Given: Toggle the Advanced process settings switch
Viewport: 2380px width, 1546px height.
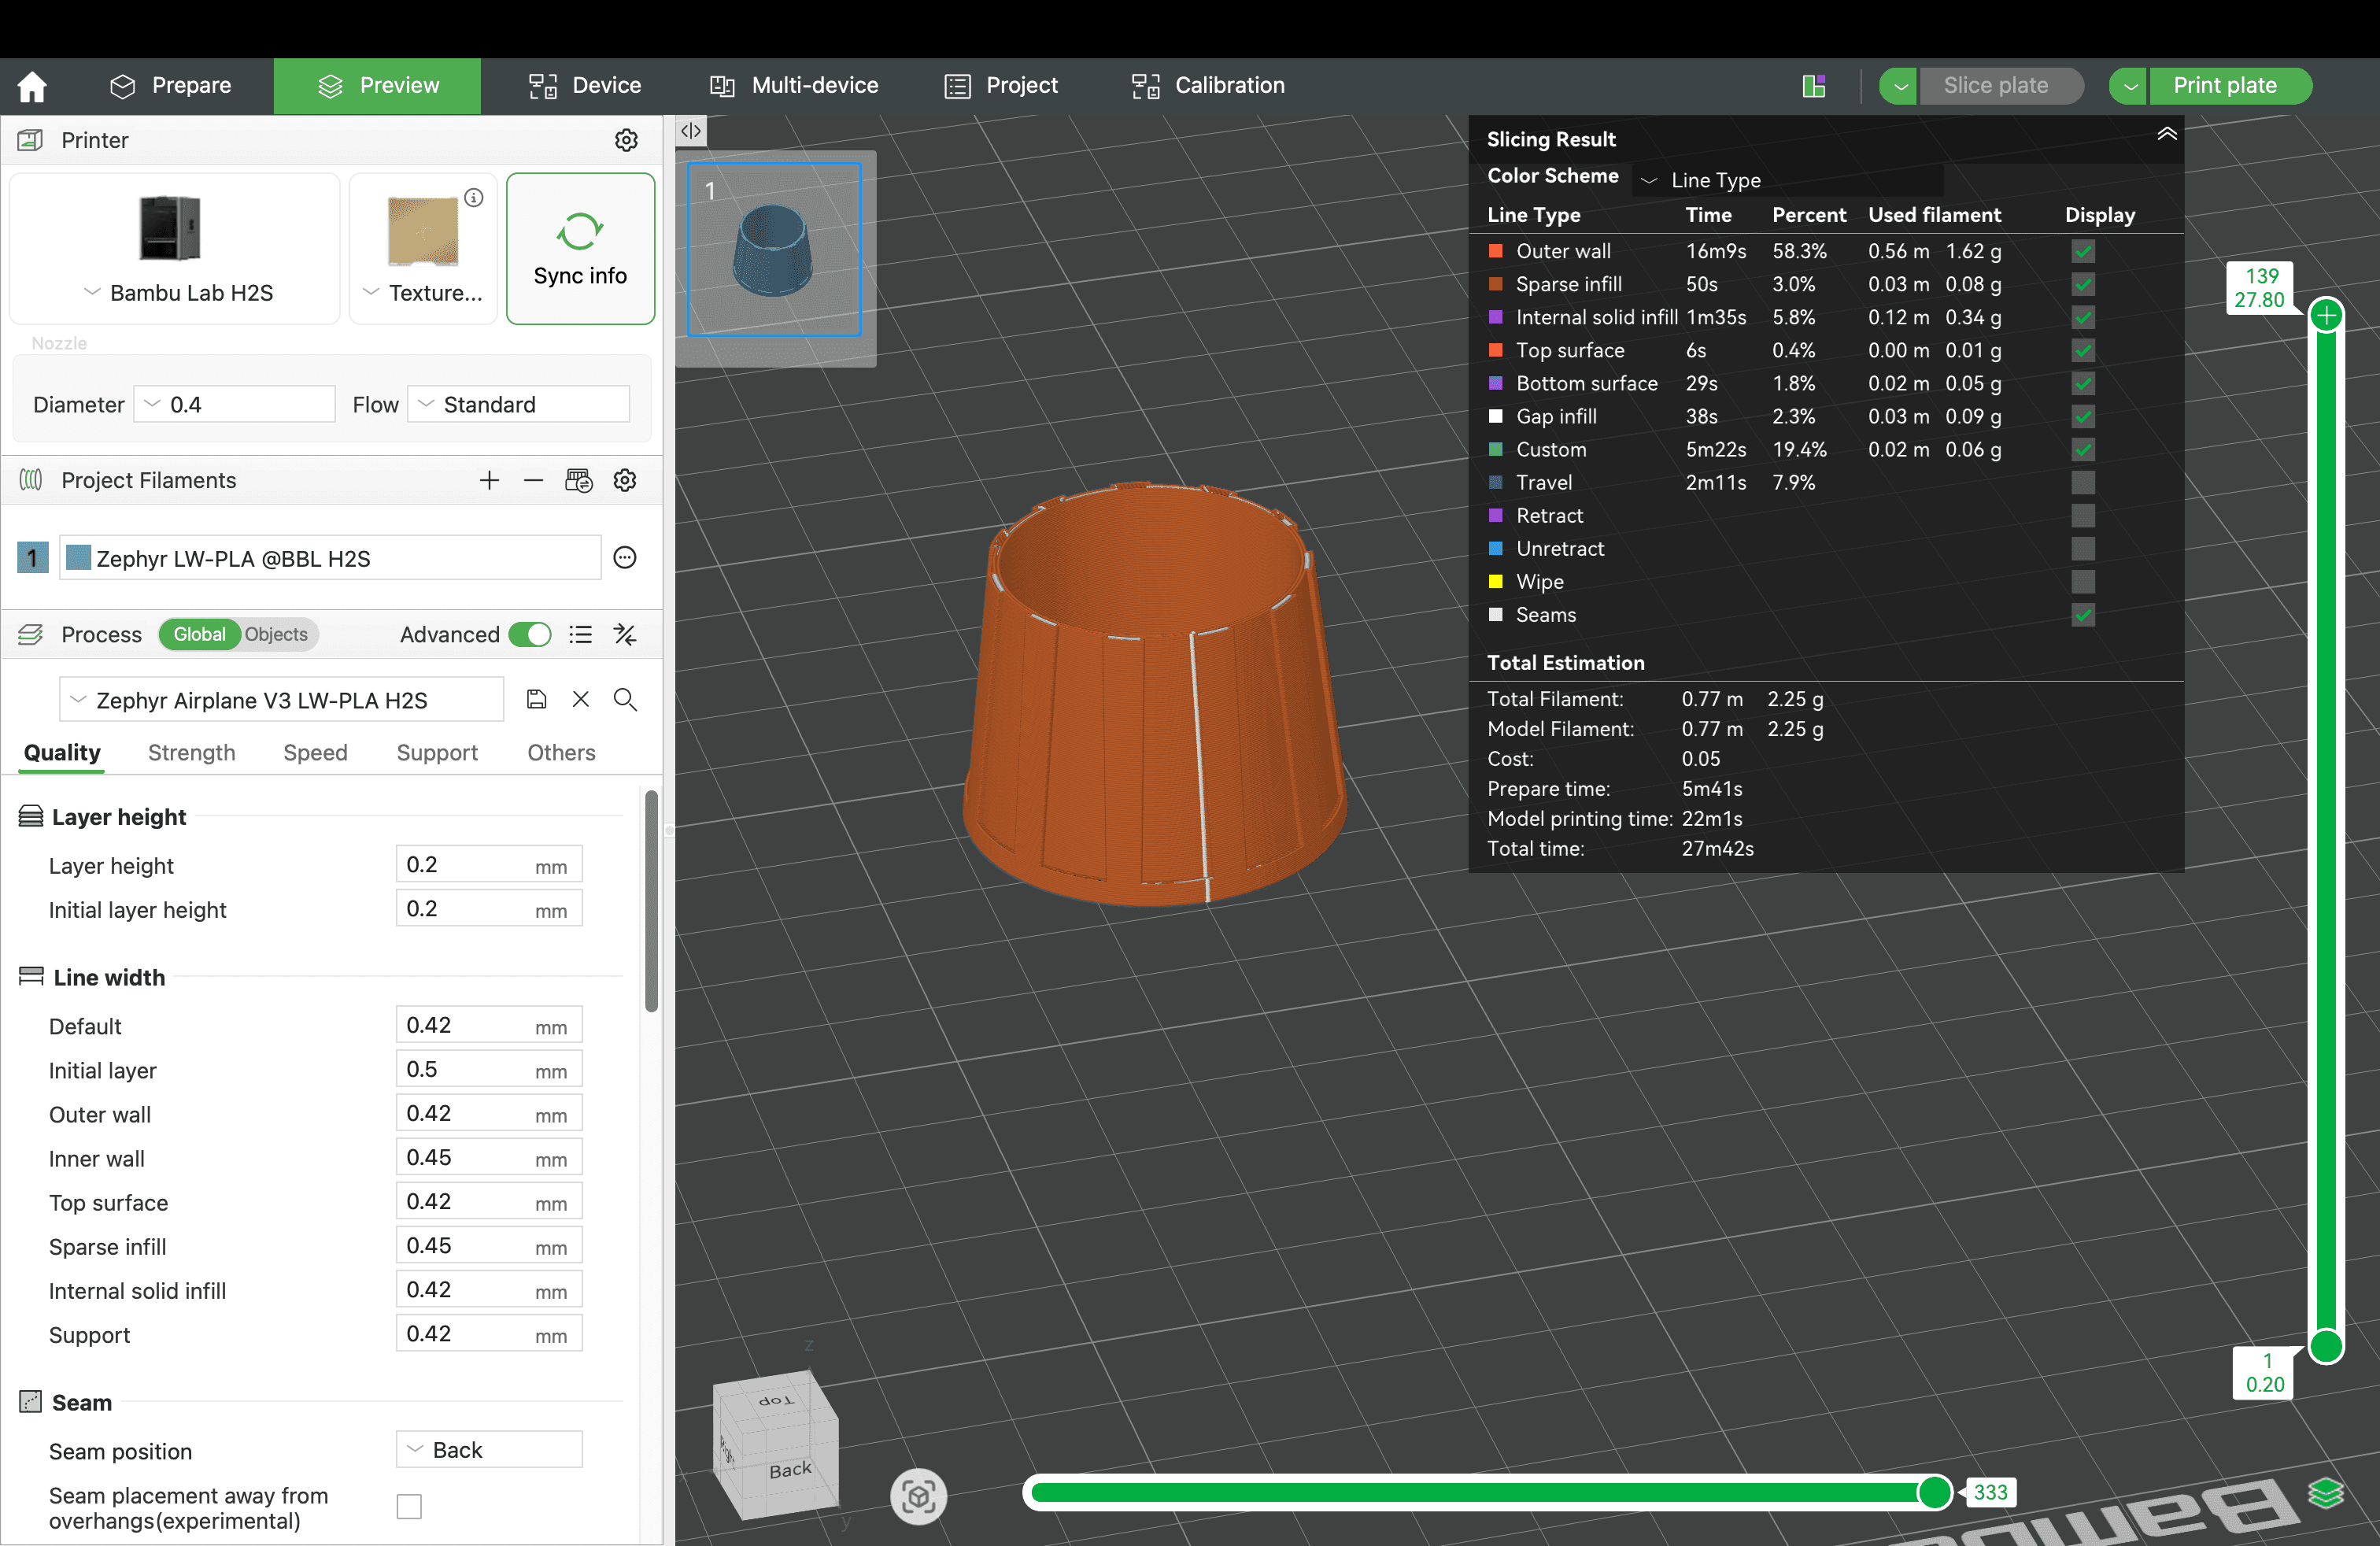Looking at the screenshot, I should 530,634.
